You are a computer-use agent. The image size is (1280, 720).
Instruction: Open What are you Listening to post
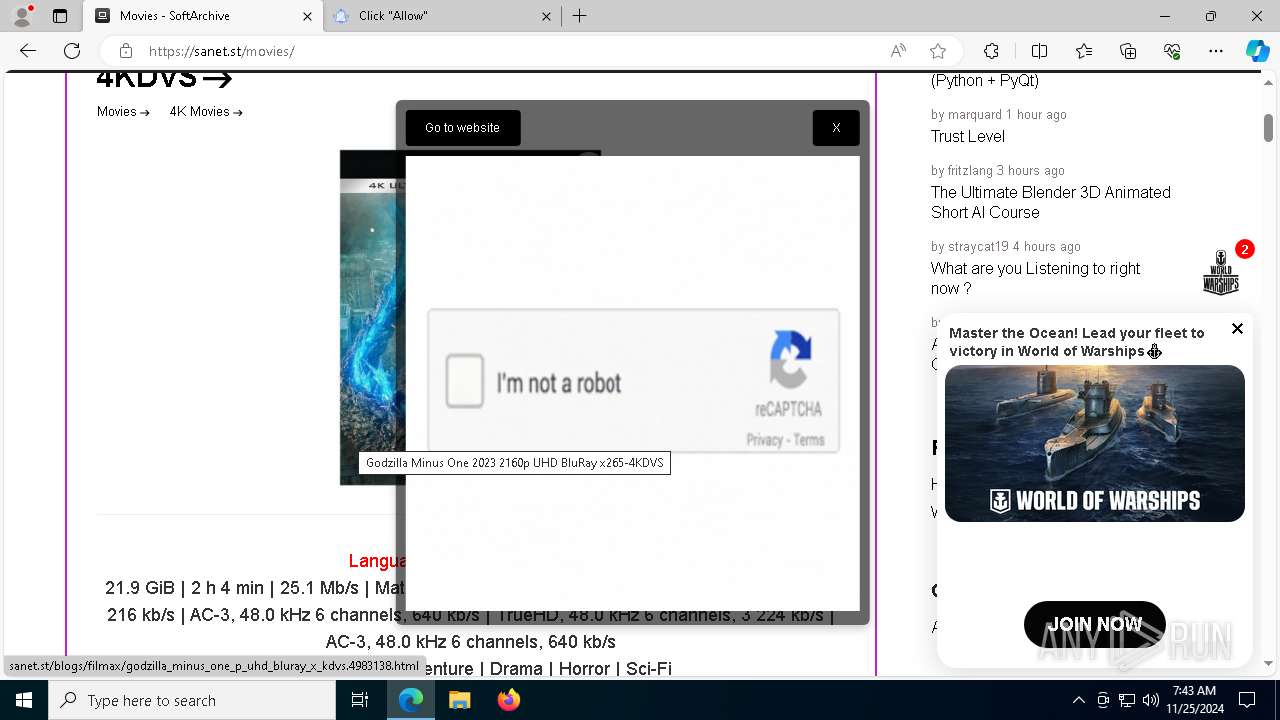coord(1036,278)
